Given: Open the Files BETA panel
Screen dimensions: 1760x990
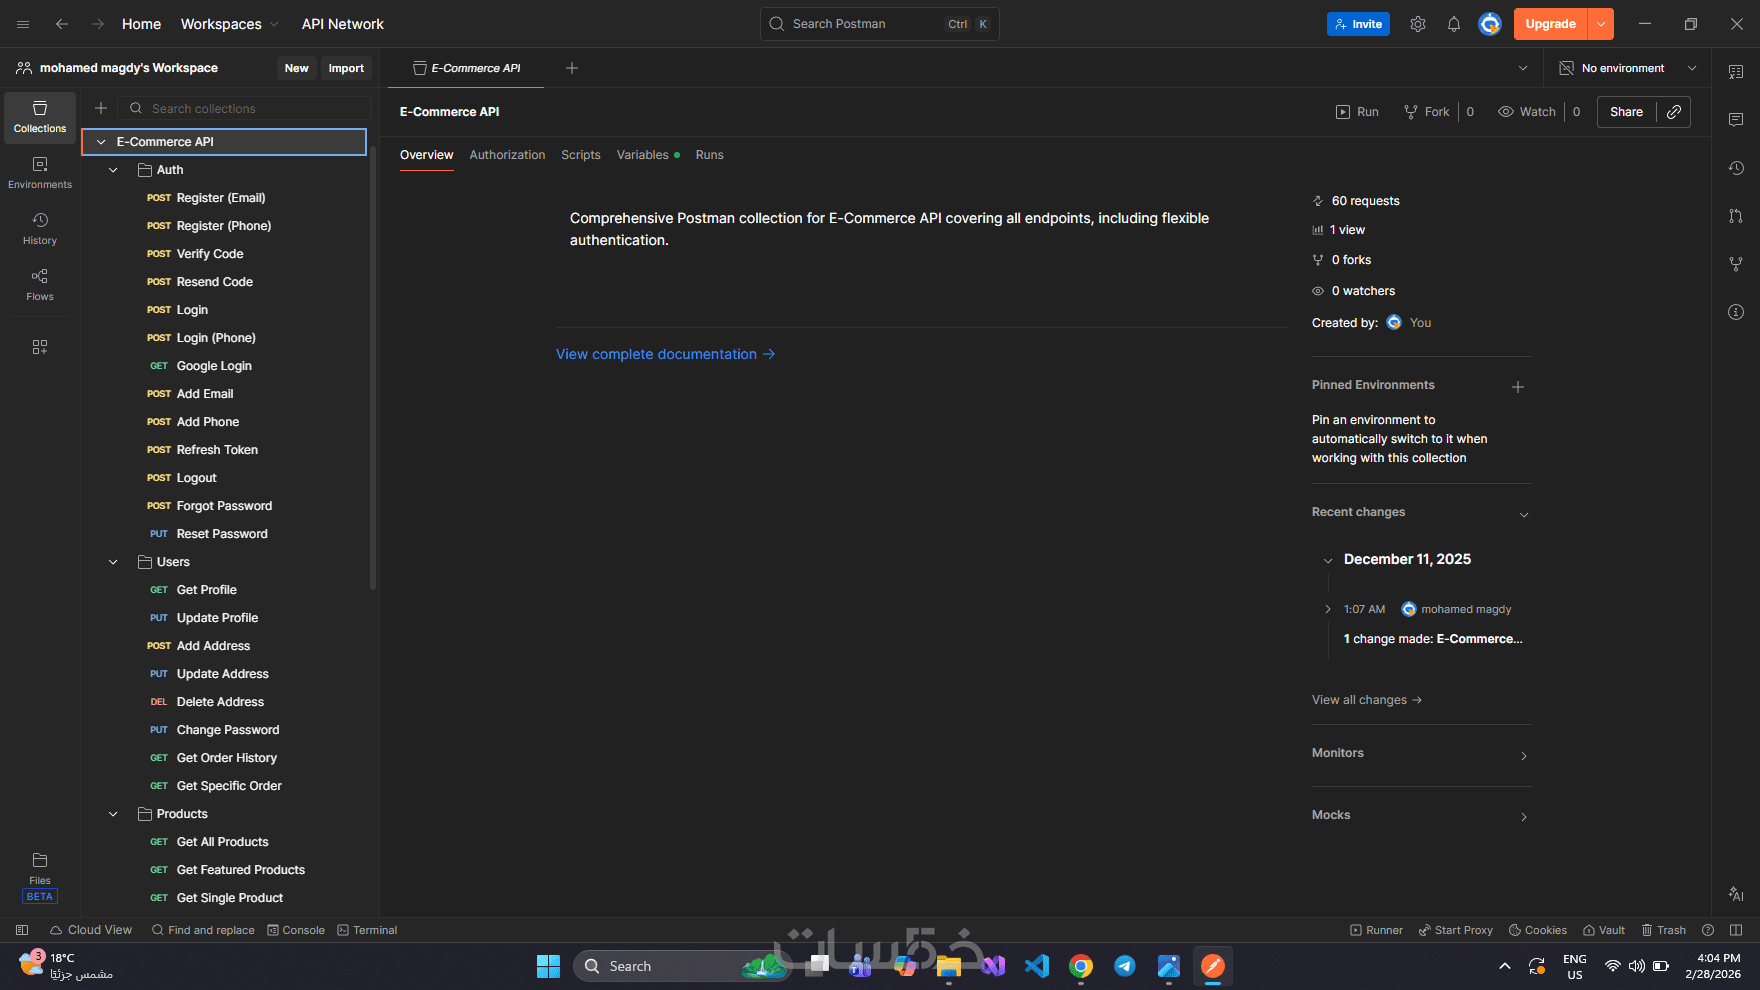Looking at the screenshot, I should pos(40,877).
